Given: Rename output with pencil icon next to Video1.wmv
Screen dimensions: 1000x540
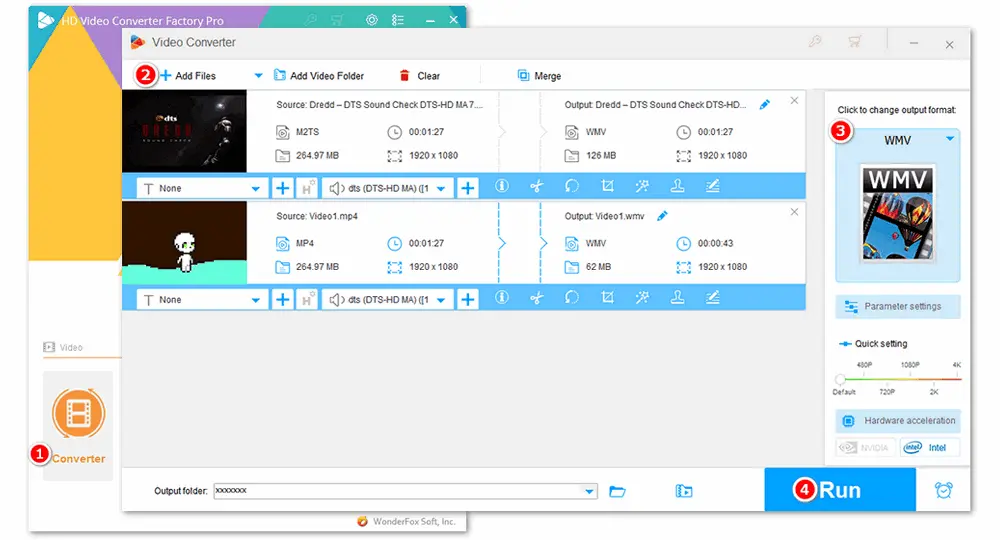Looking at the screenshot, I should pos(662,216).
